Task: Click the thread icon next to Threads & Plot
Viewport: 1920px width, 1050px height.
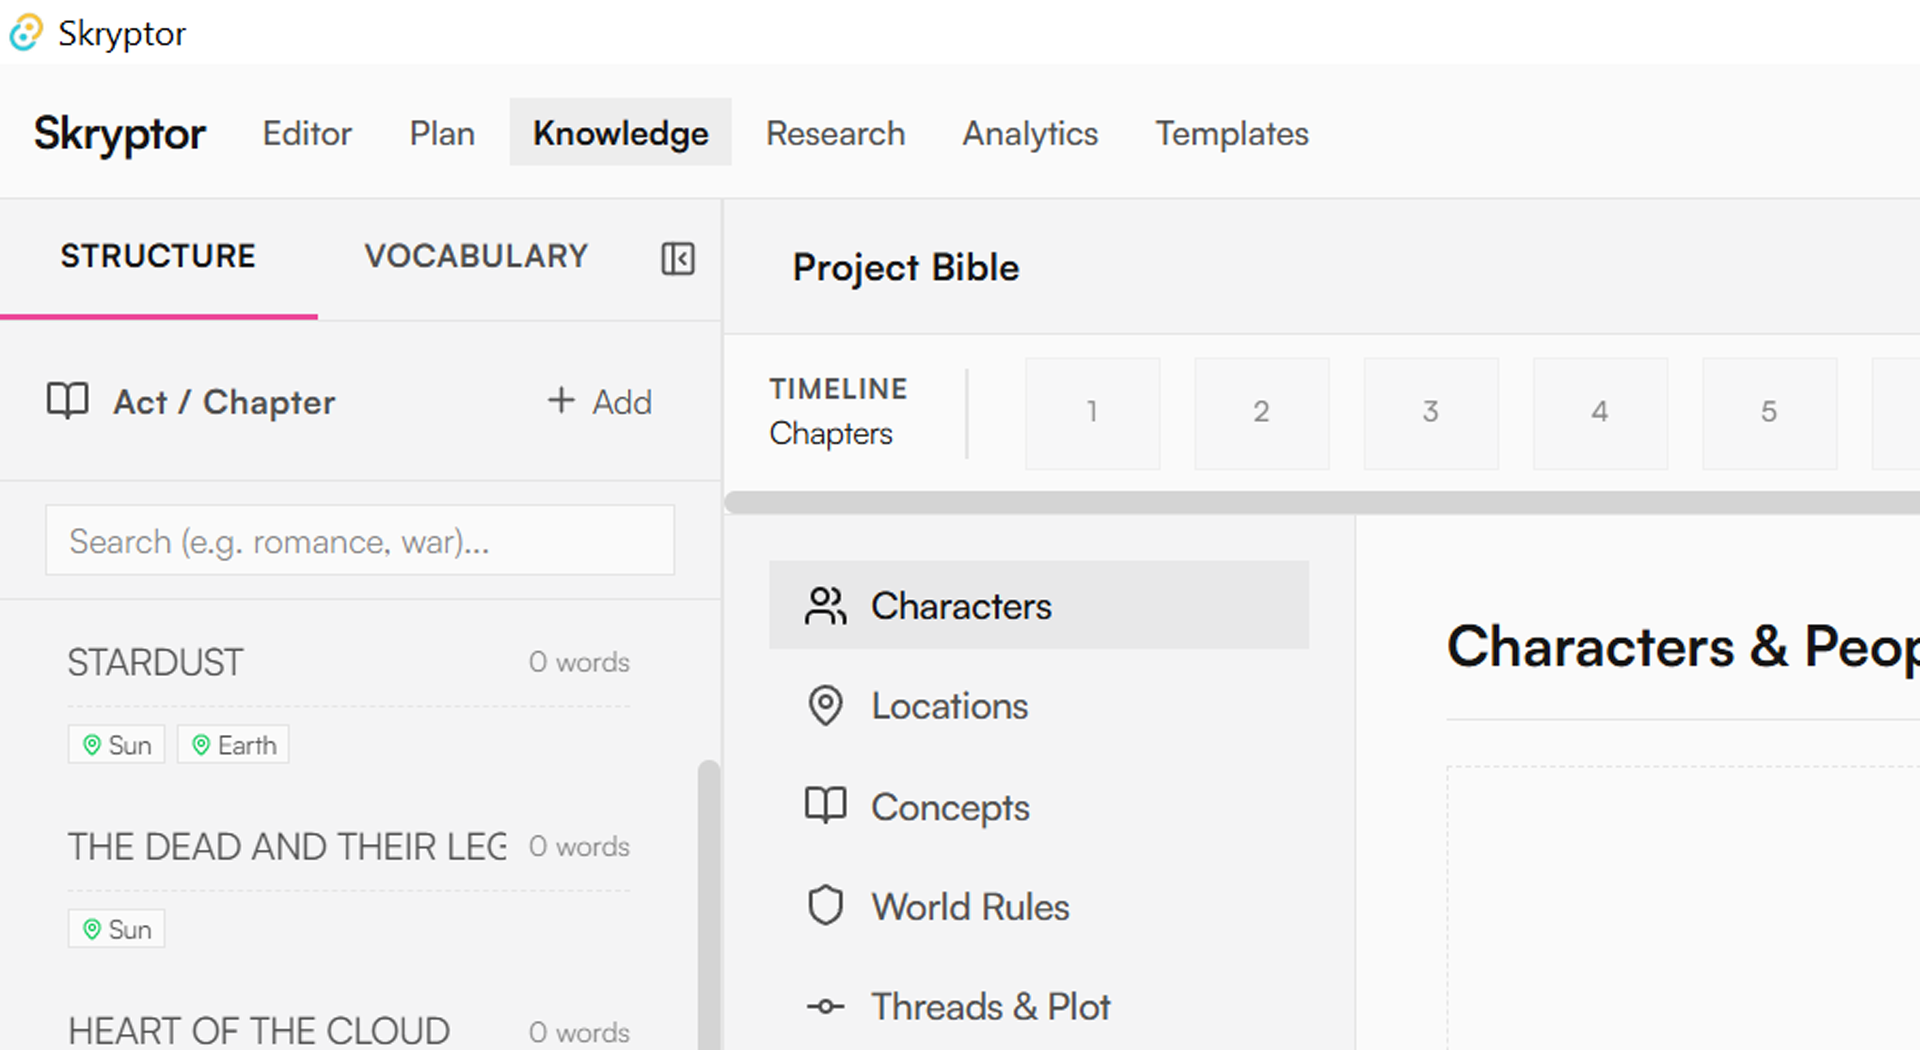Action: (x=826, y=1006)
